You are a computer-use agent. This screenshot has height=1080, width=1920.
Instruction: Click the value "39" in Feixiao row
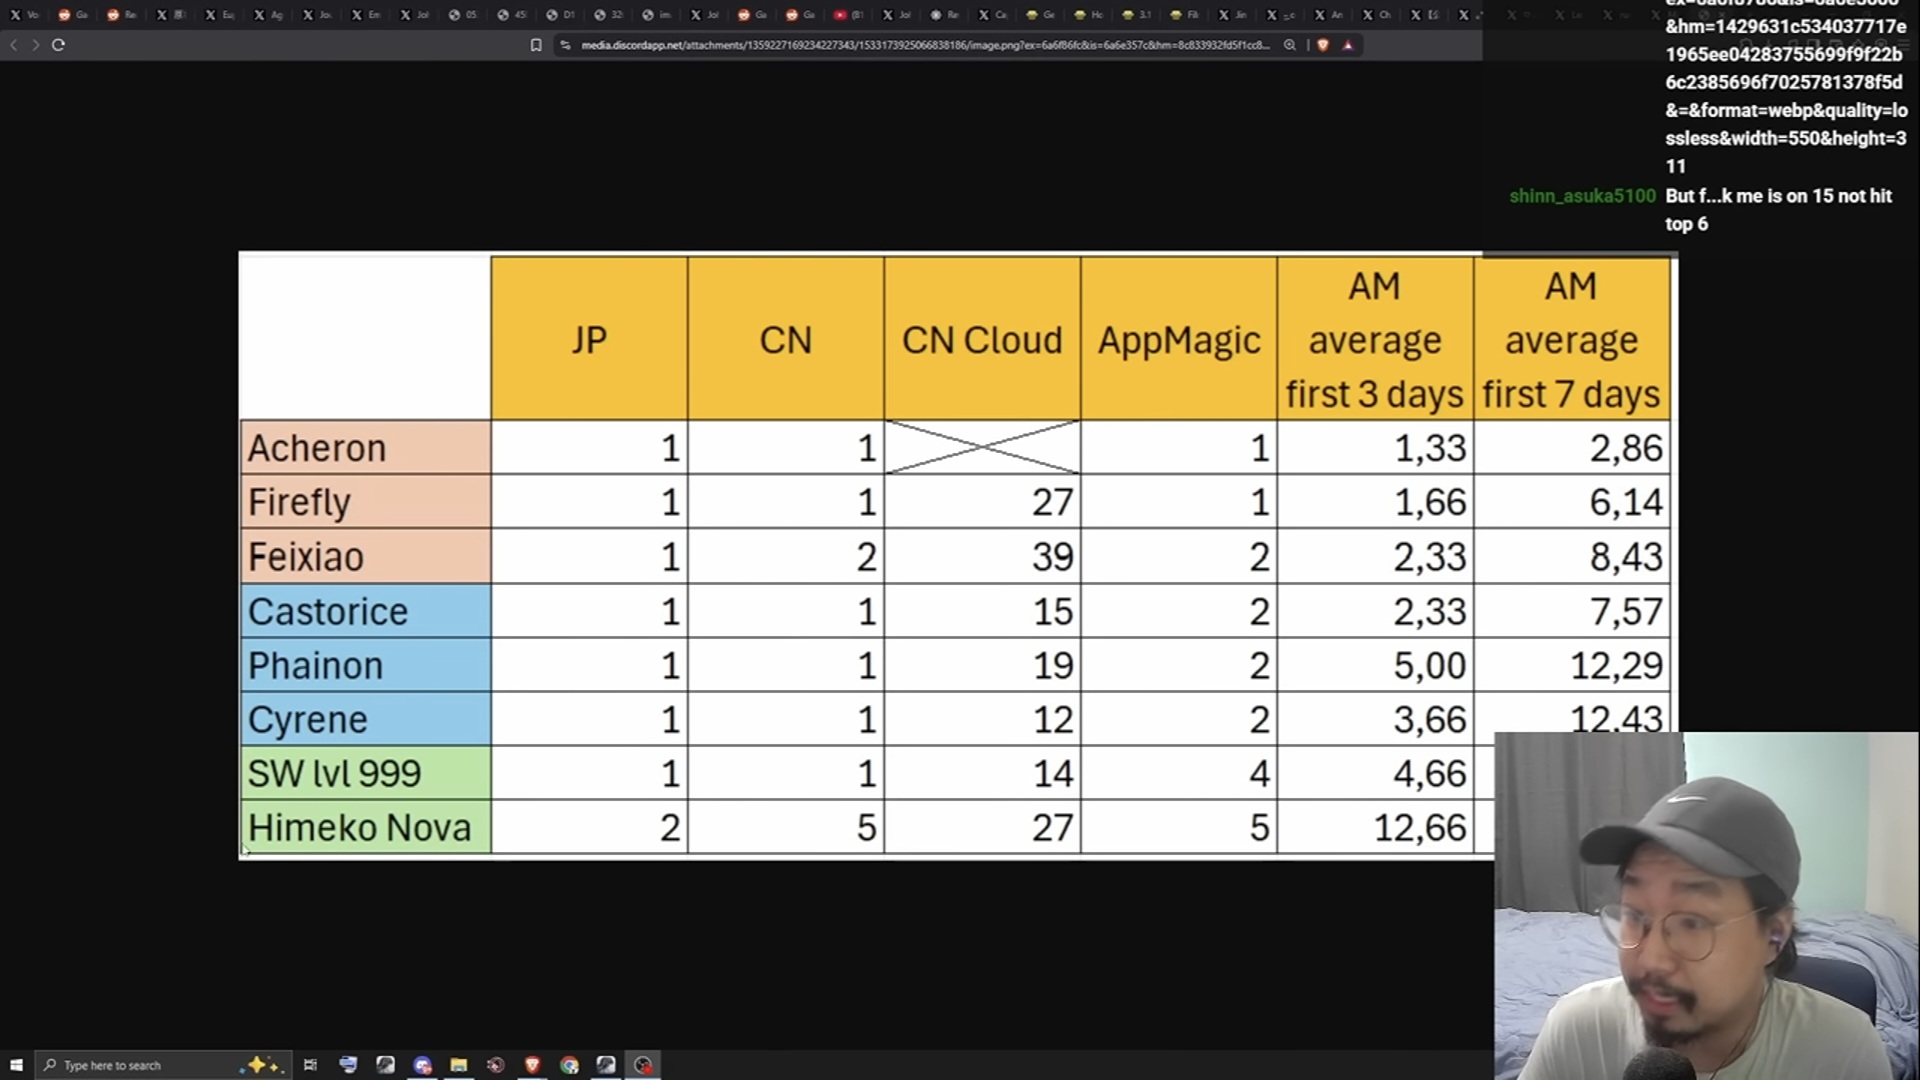pos(1053,557)
